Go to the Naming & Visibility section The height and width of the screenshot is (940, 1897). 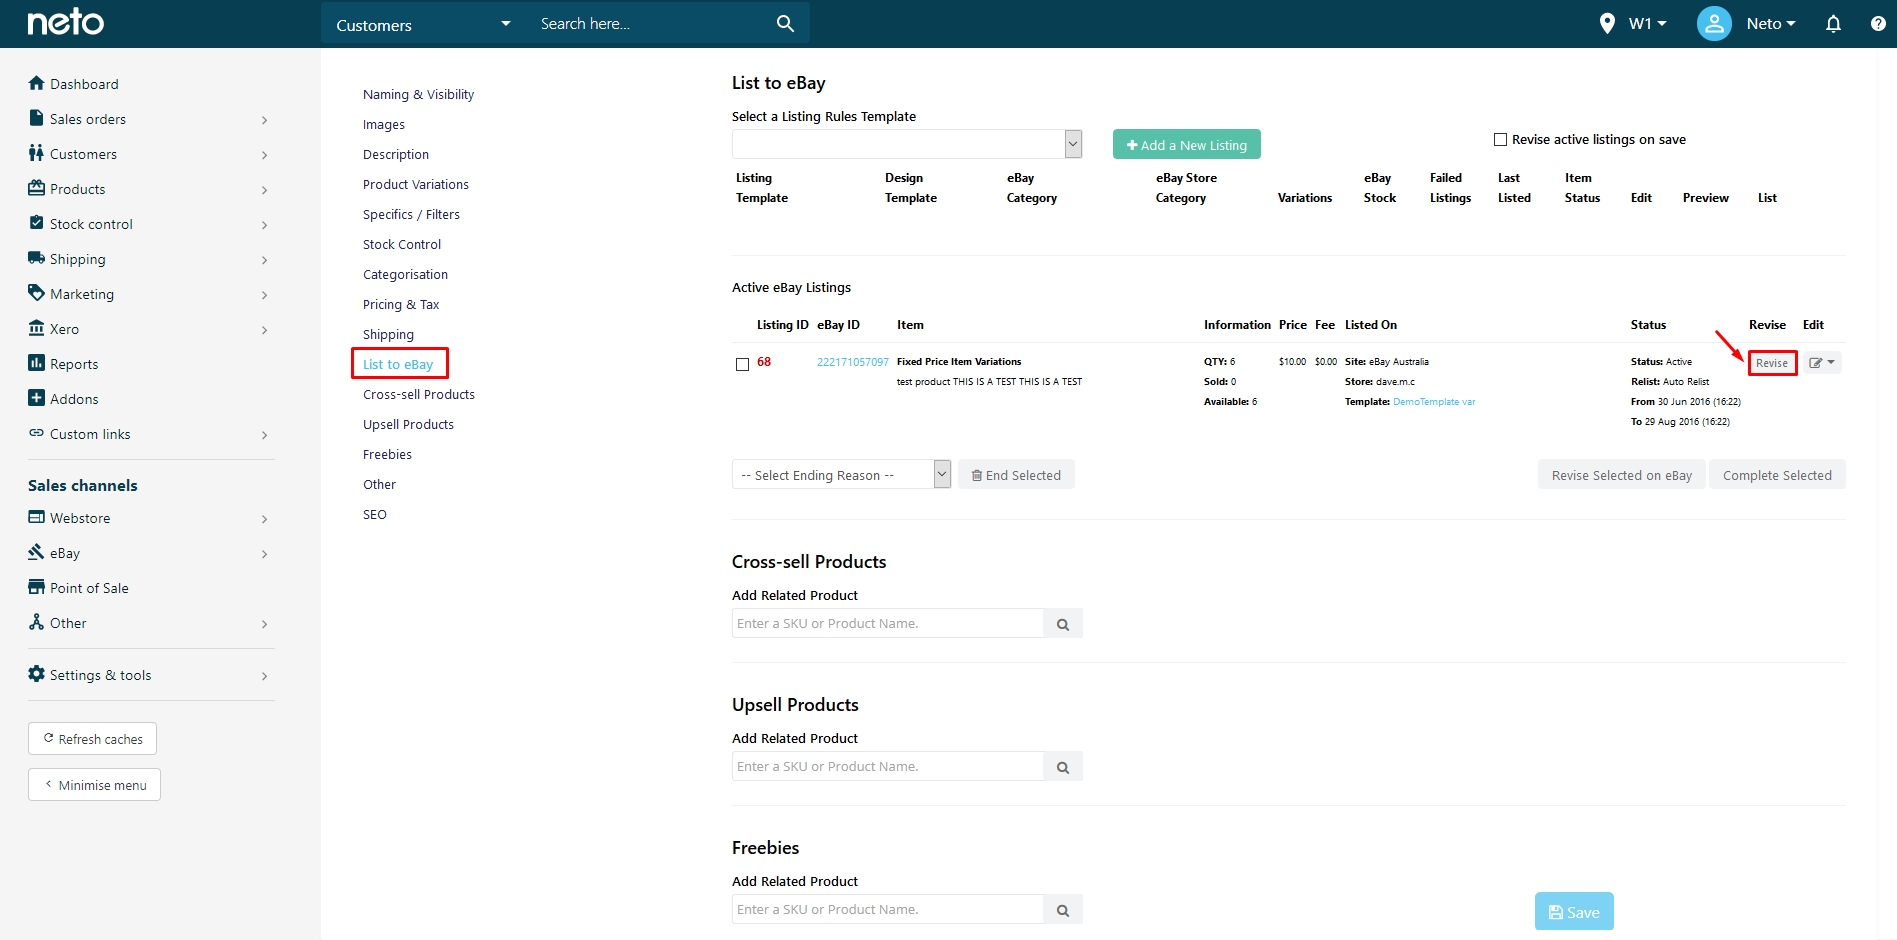tap(418, 94)
